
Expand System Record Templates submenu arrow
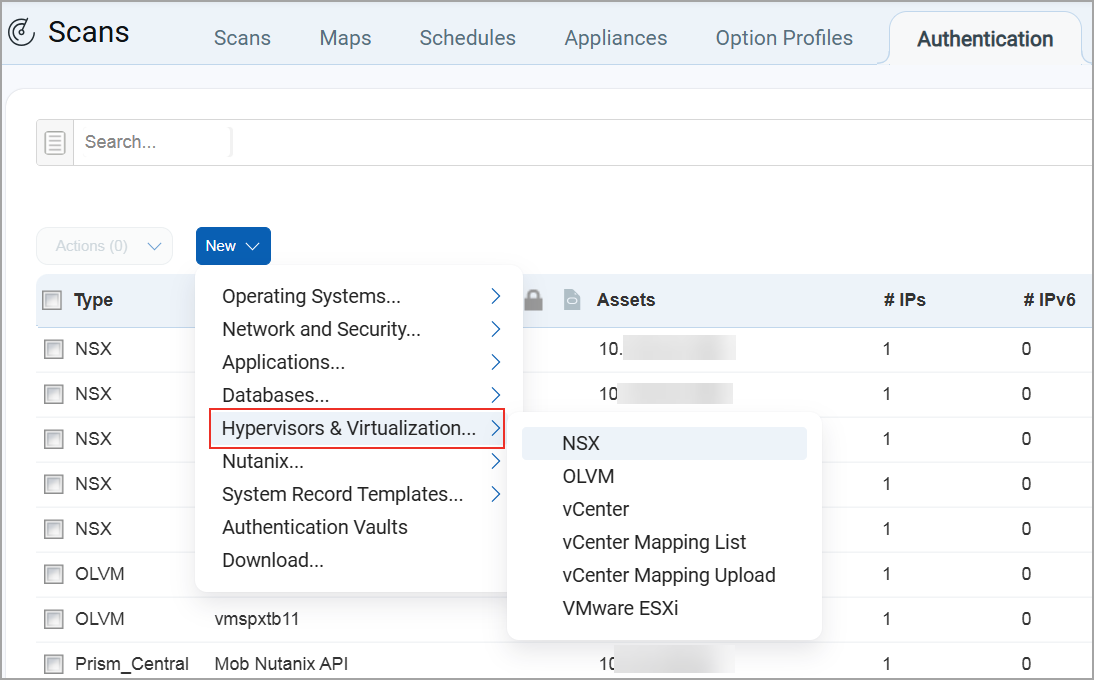[495, 494]
